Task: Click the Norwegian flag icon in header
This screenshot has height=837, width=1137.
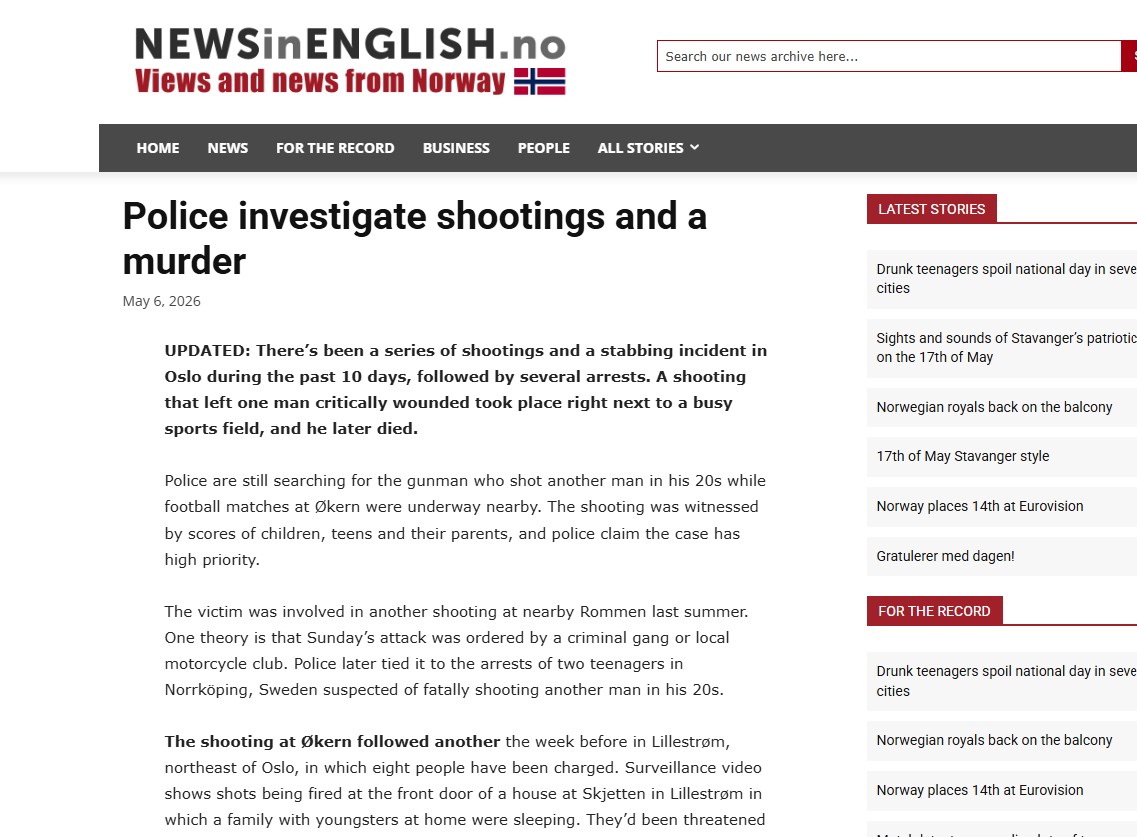Action: pos(539,81)
